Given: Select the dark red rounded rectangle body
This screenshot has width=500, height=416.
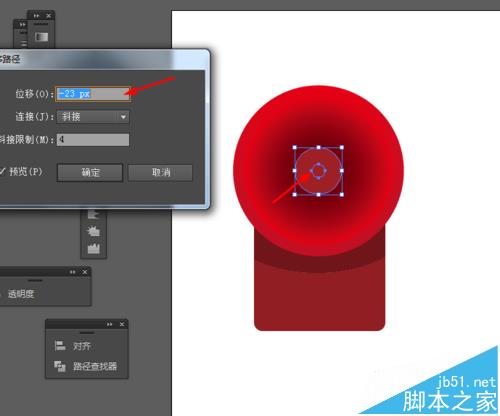Looking at the screenshot, I should (319, 300).
